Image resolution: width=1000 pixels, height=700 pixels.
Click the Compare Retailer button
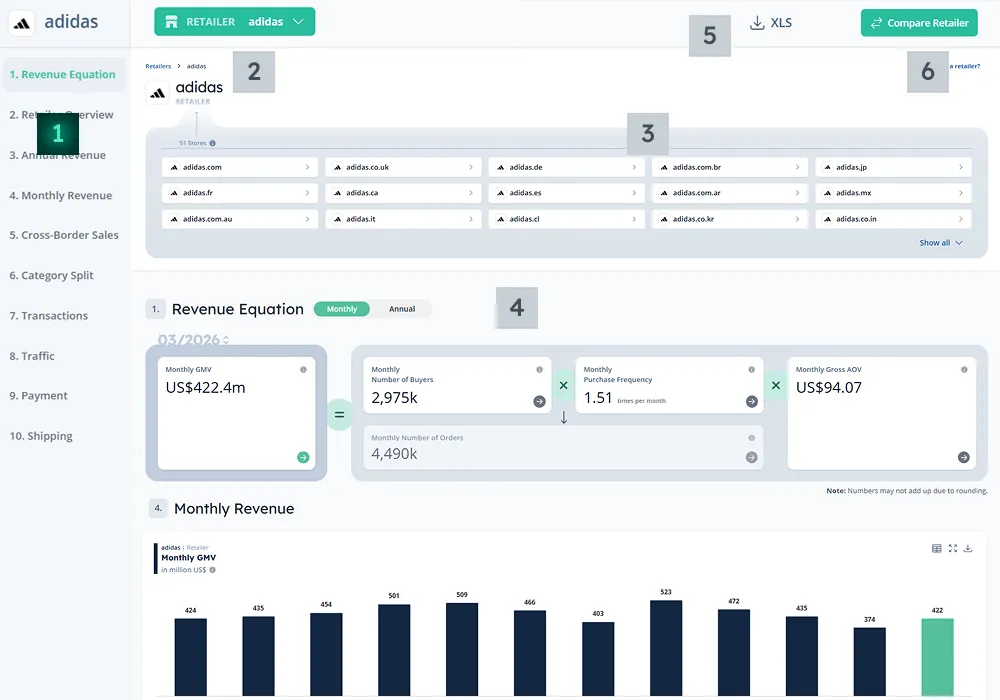(x=919, y=23)
